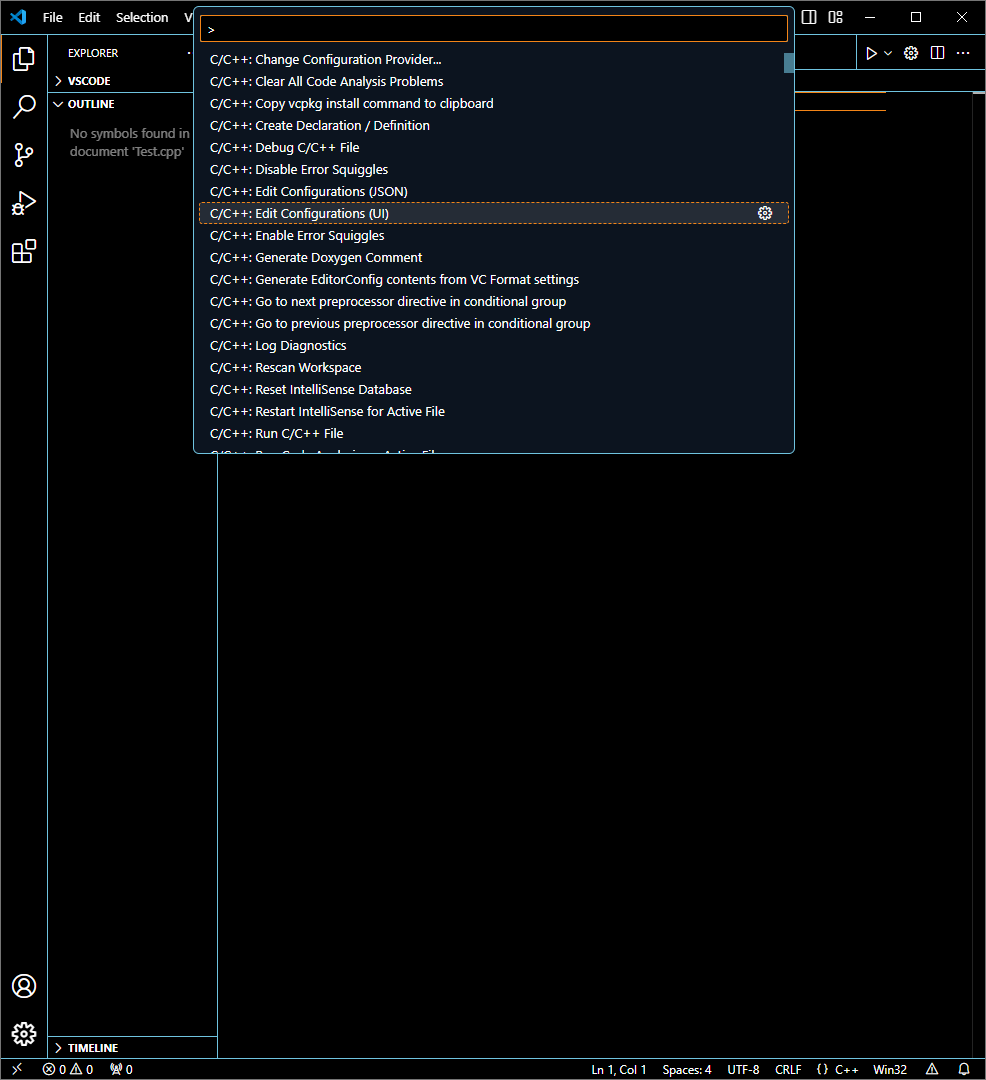Open the Search view in activity bar

pyautogui.click(x=23, y=107)
